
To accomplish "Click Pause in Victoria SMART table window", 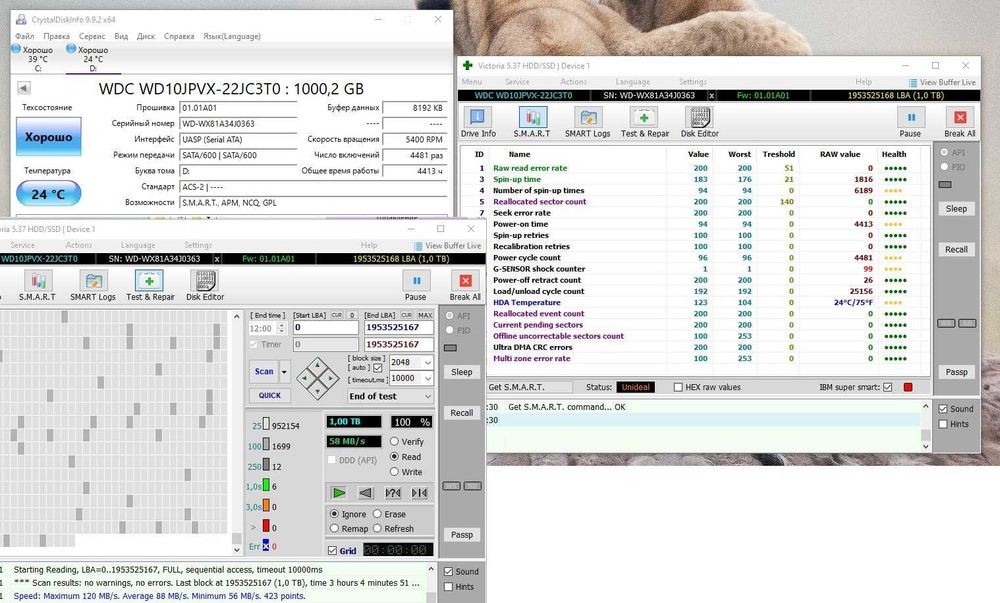I will click(910, 122).
